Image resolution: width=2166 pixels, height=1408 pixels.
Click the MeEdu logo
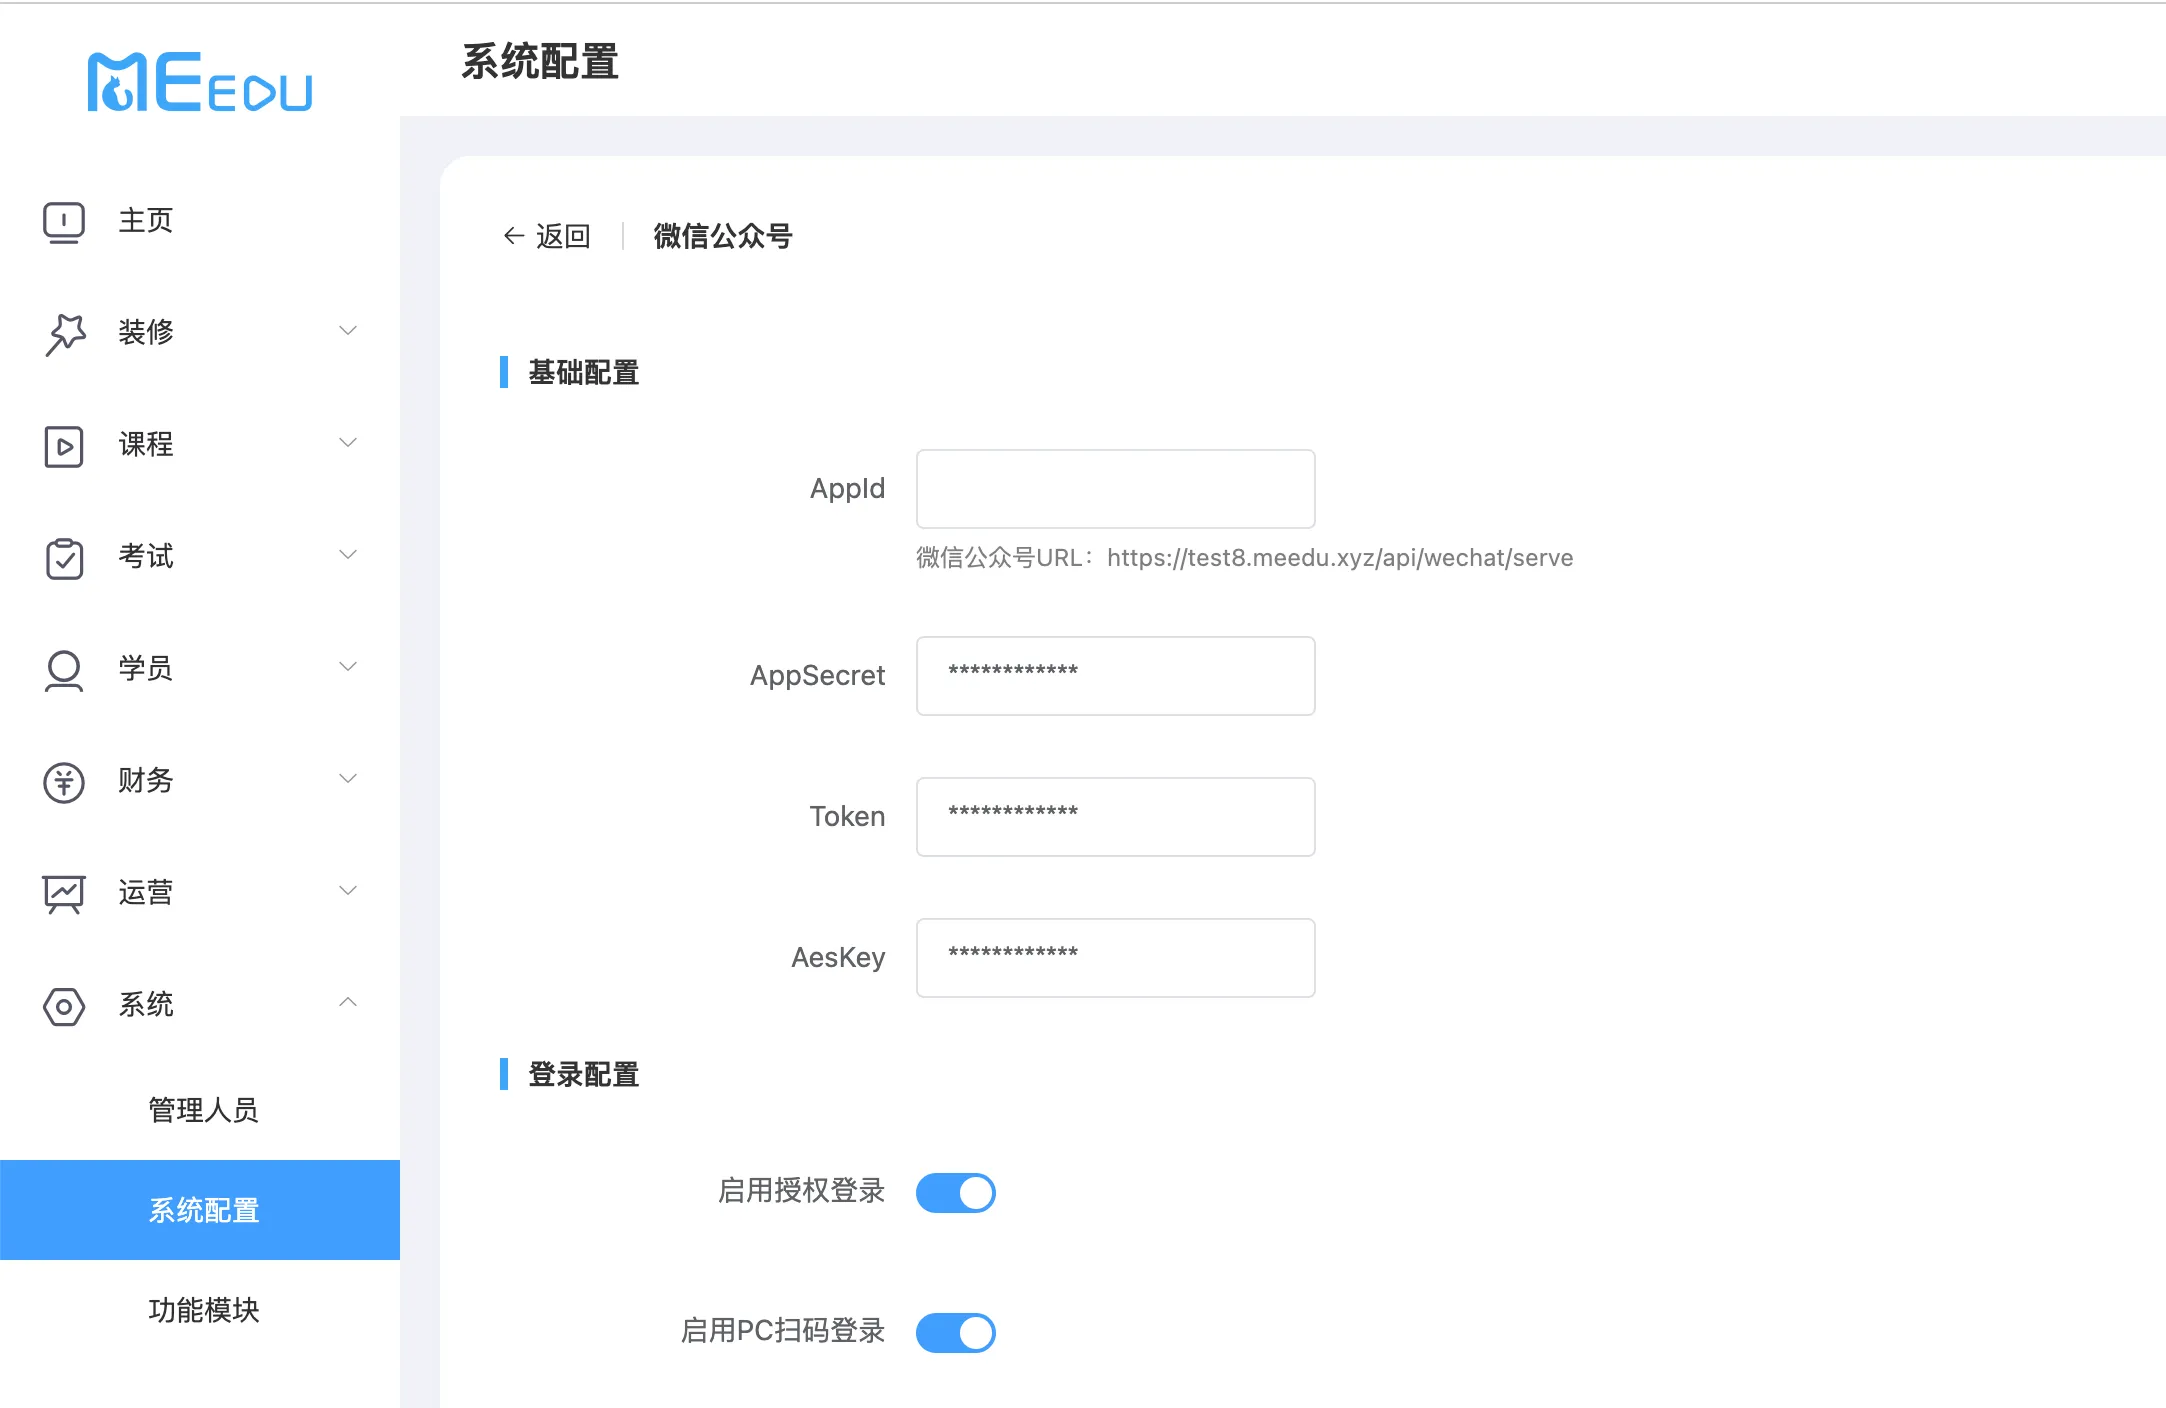tap(200, 82)
